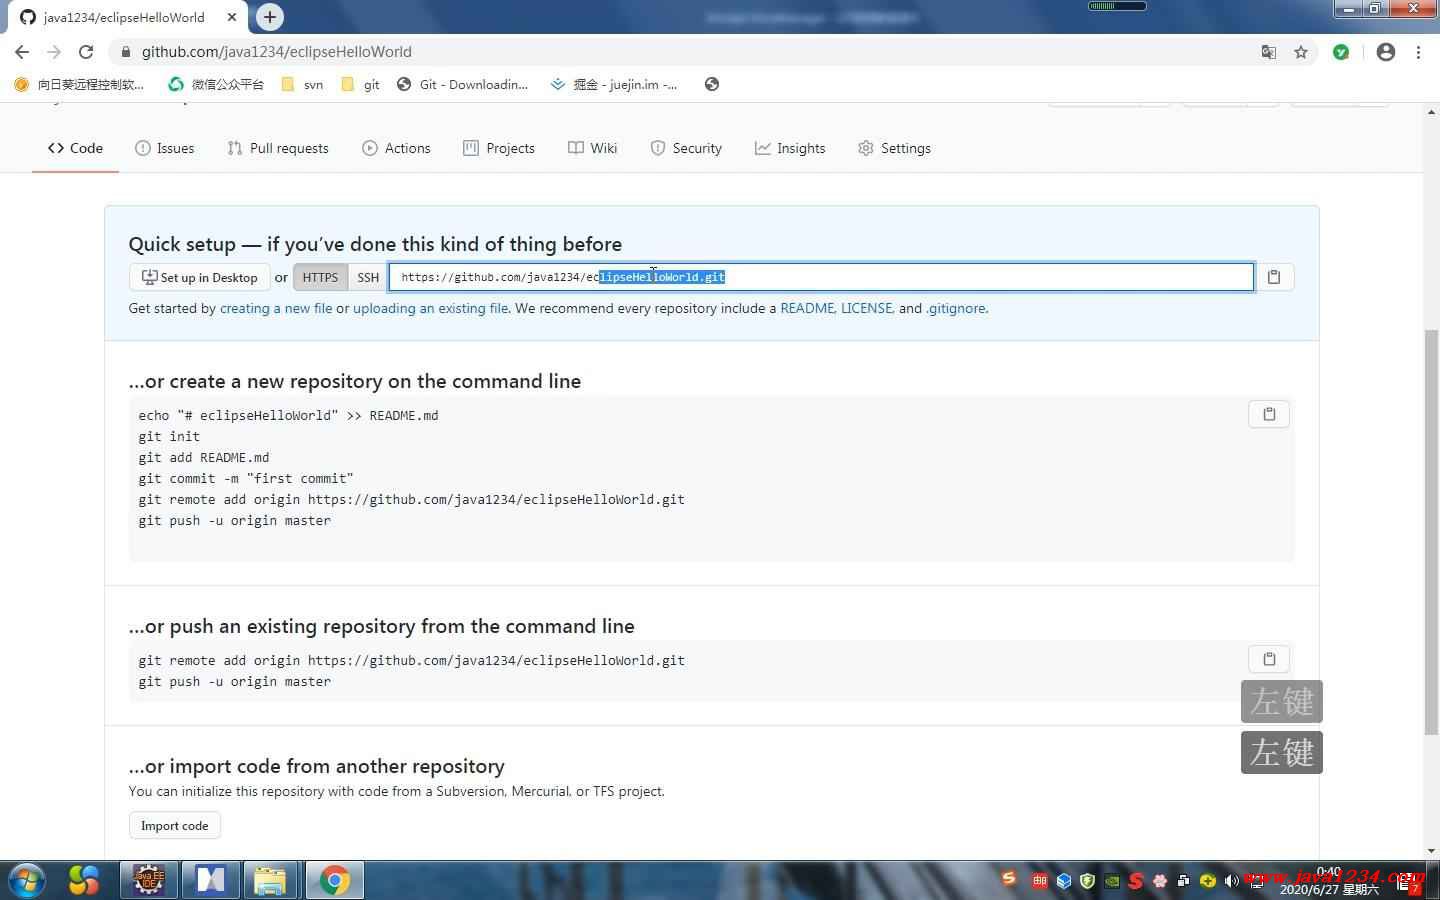Click the git init command line
Viewport: 1440px width, 900px height.
coord(169,436)
